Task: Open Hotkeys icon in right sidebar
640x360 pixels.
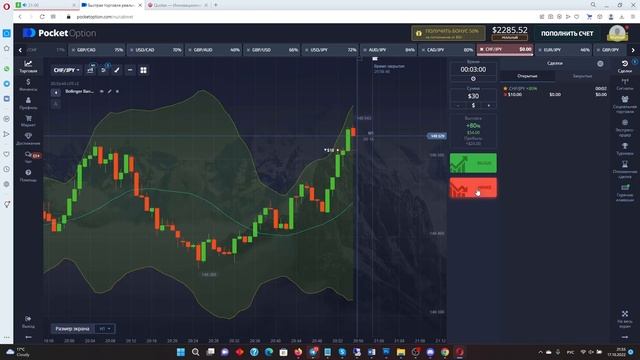Action: click(624, 192)
